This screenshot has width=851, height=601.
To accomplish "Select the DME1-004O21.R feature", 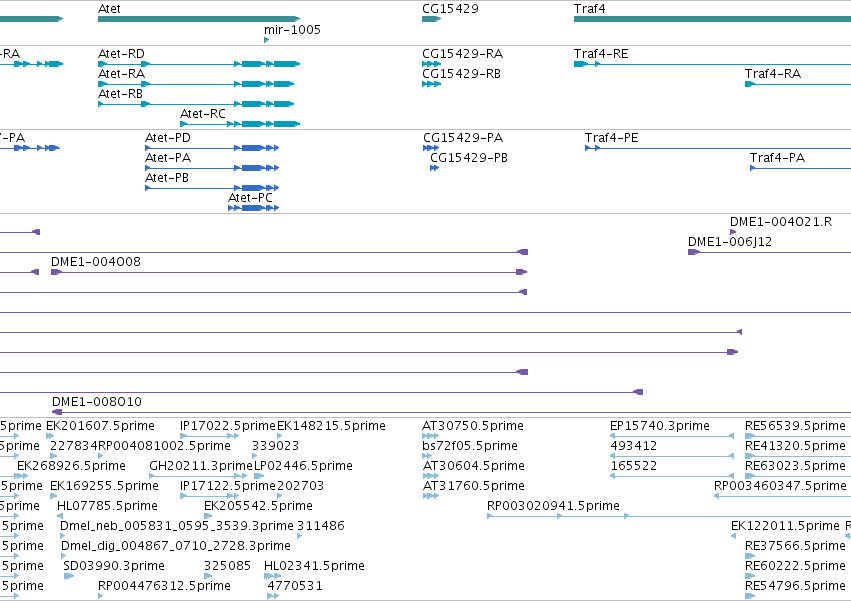I will point(733,232).
